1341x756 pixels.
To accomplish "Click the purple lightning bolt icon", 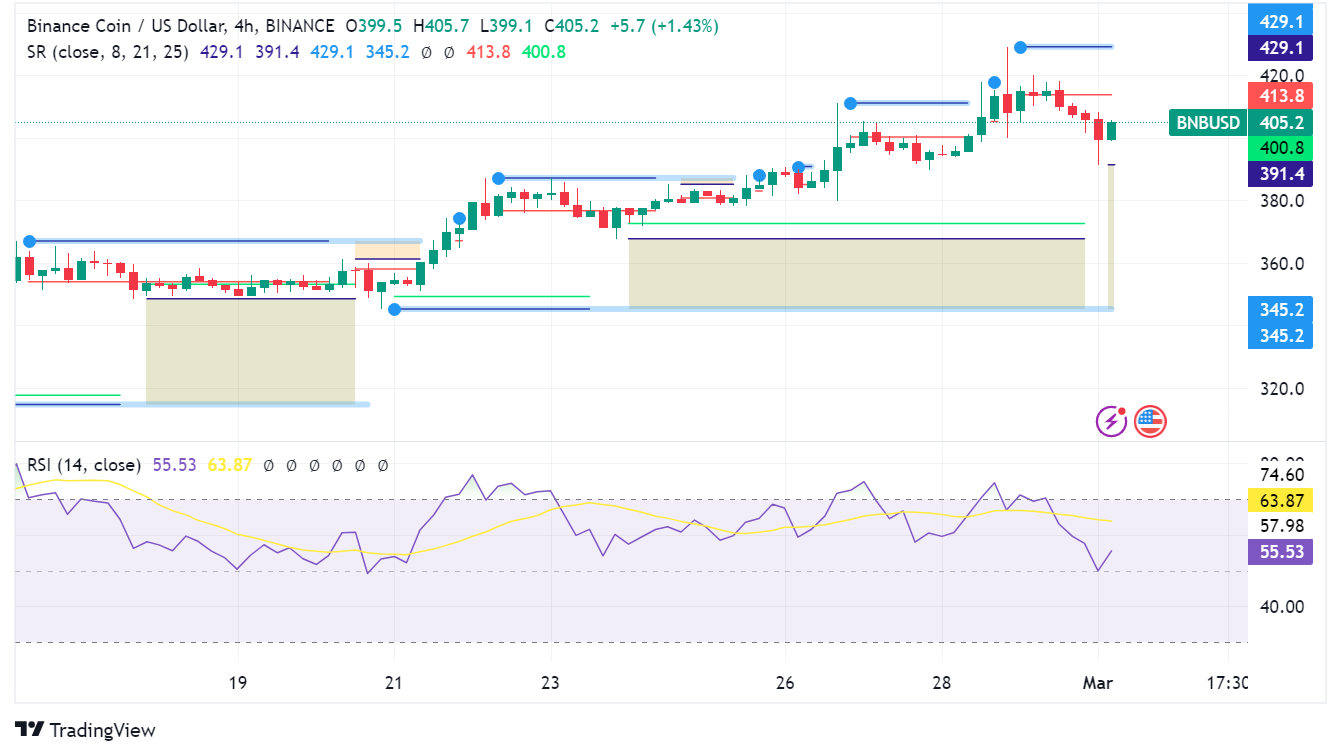I will pyautogui.click(x=1112, y=421).
